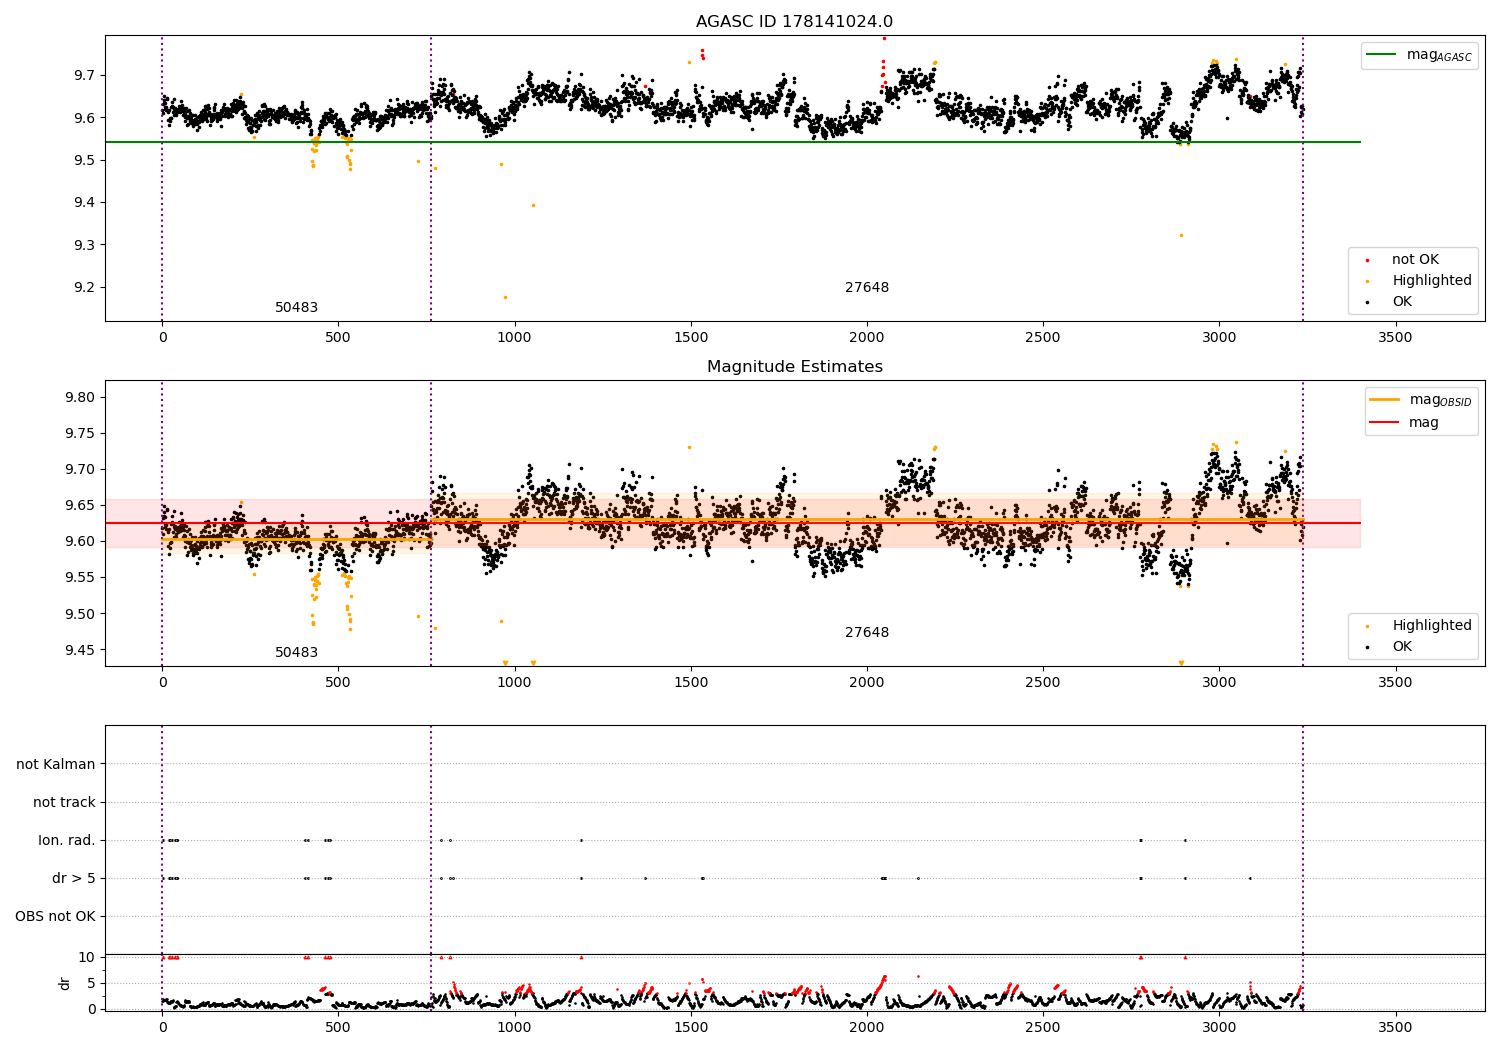This screenshot has height=1050, width=1500.
Task: Click the 'Magnitude Estimates' plot title
Action: click(795, 367)
